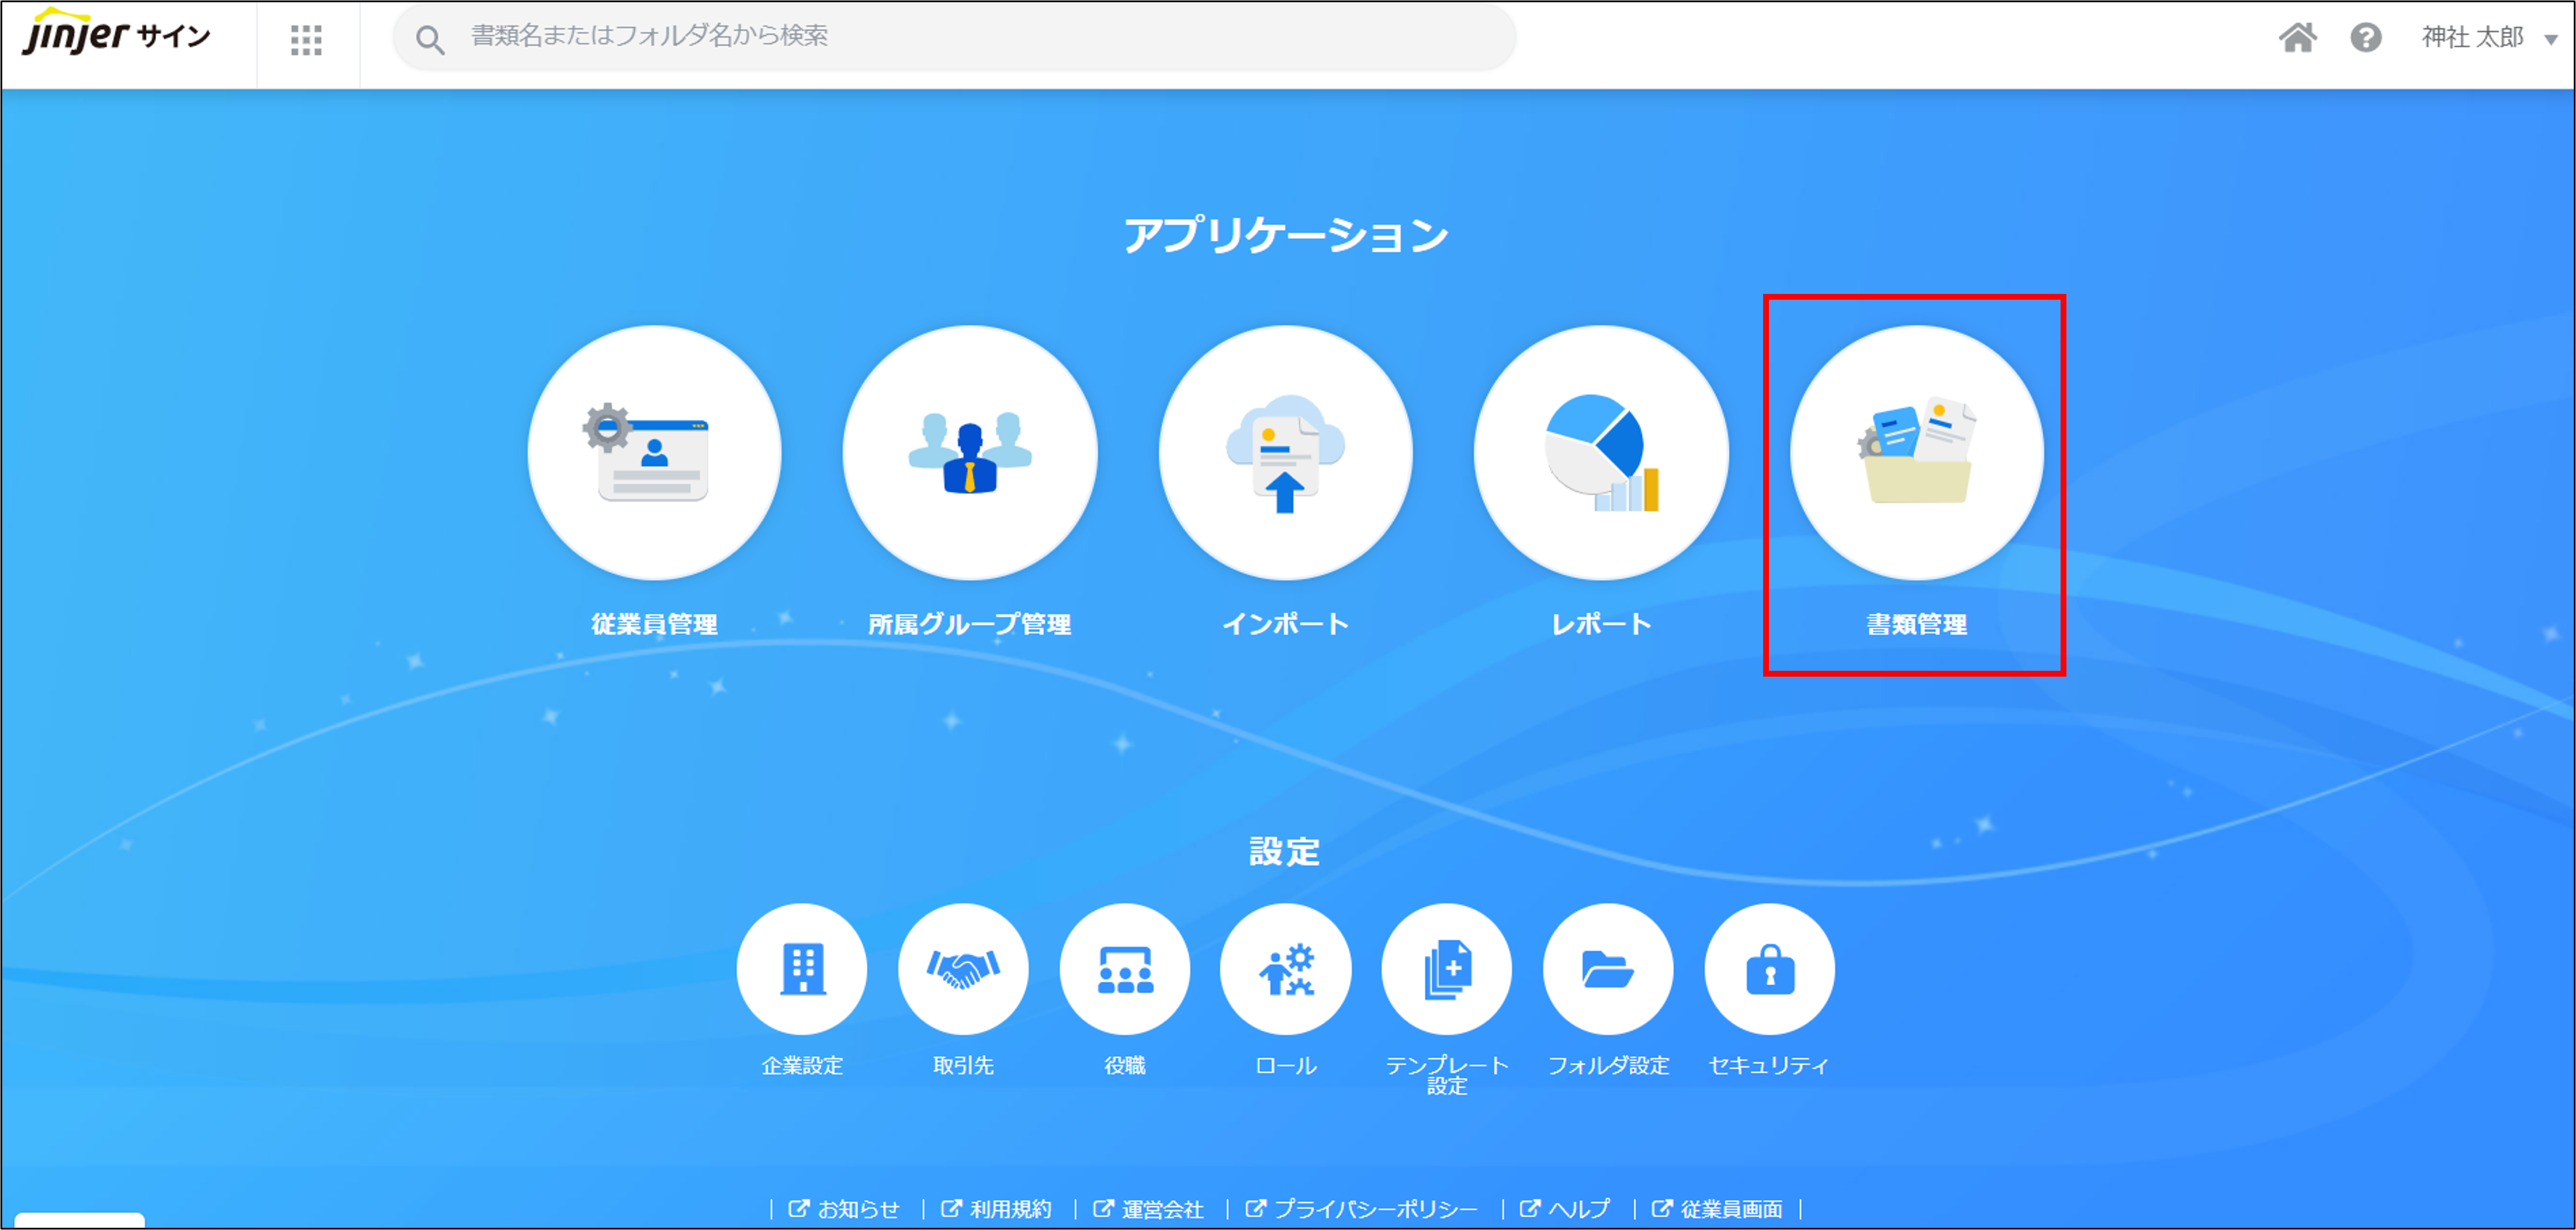Open the 書類管理 folder icon

coord(1916,453)
